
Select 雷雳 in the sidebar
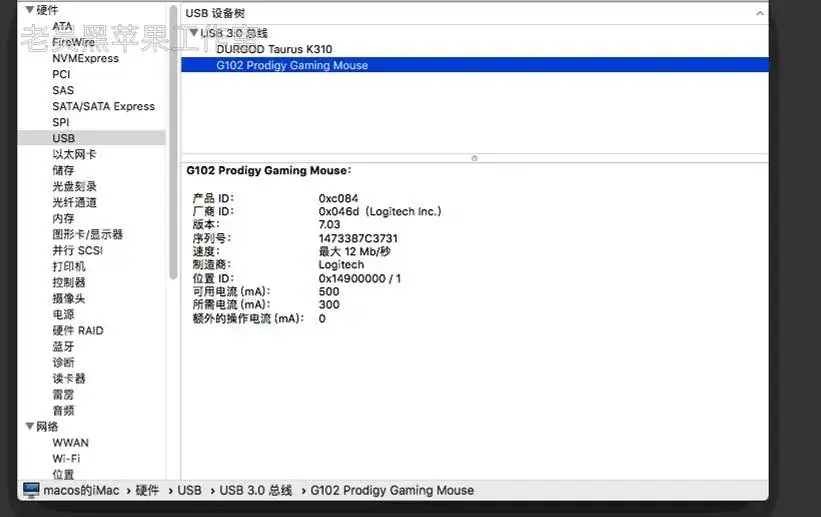point(63,394)
